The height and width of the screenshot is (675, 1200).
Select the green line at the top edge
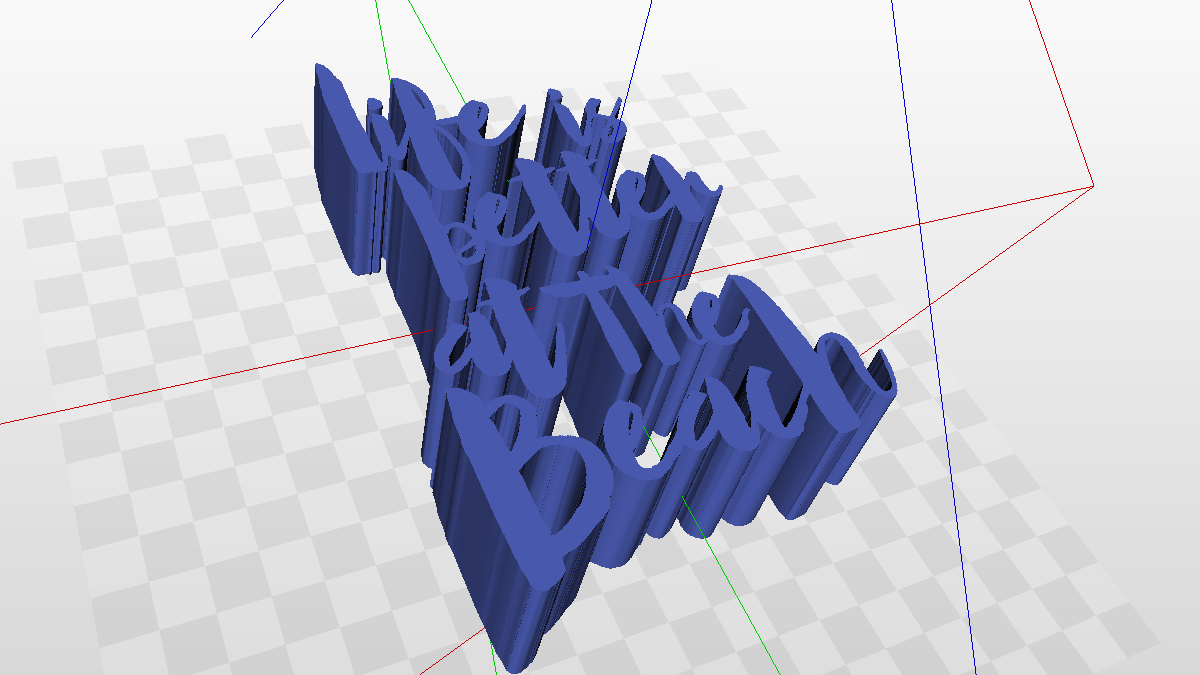pyautogui.click(x=385, y=28)
